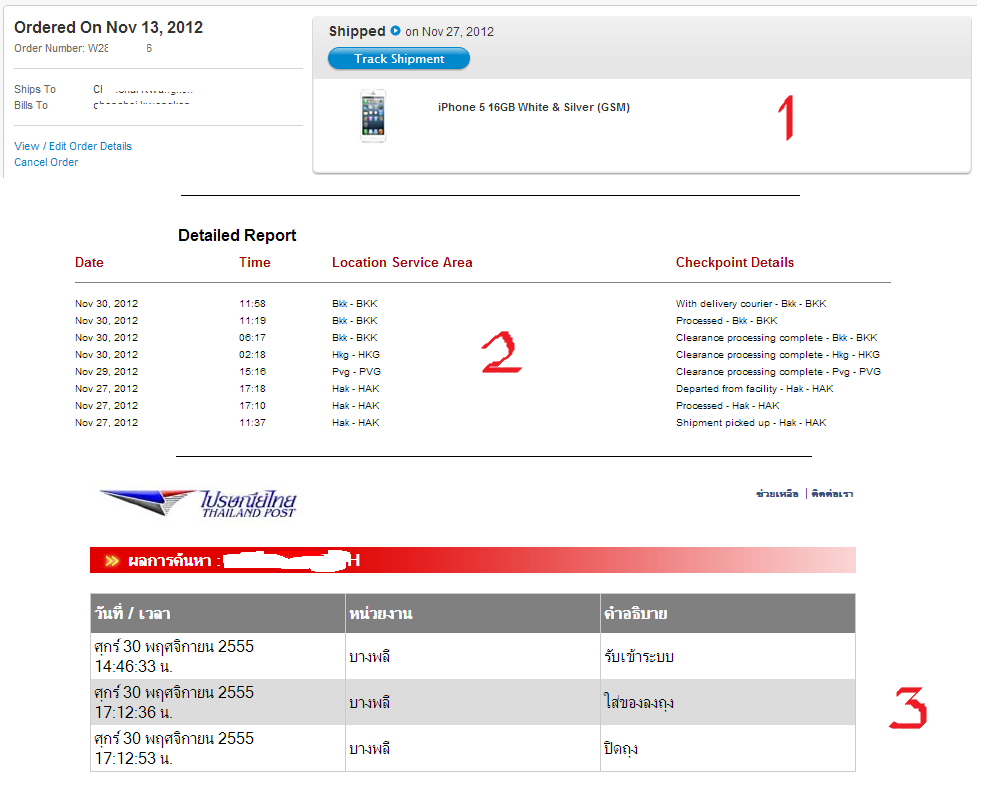Select the รับเข้าระบบ status cell
Image resolution: width=1007 pixels, height=806 pixels.
tap(728, 656)
